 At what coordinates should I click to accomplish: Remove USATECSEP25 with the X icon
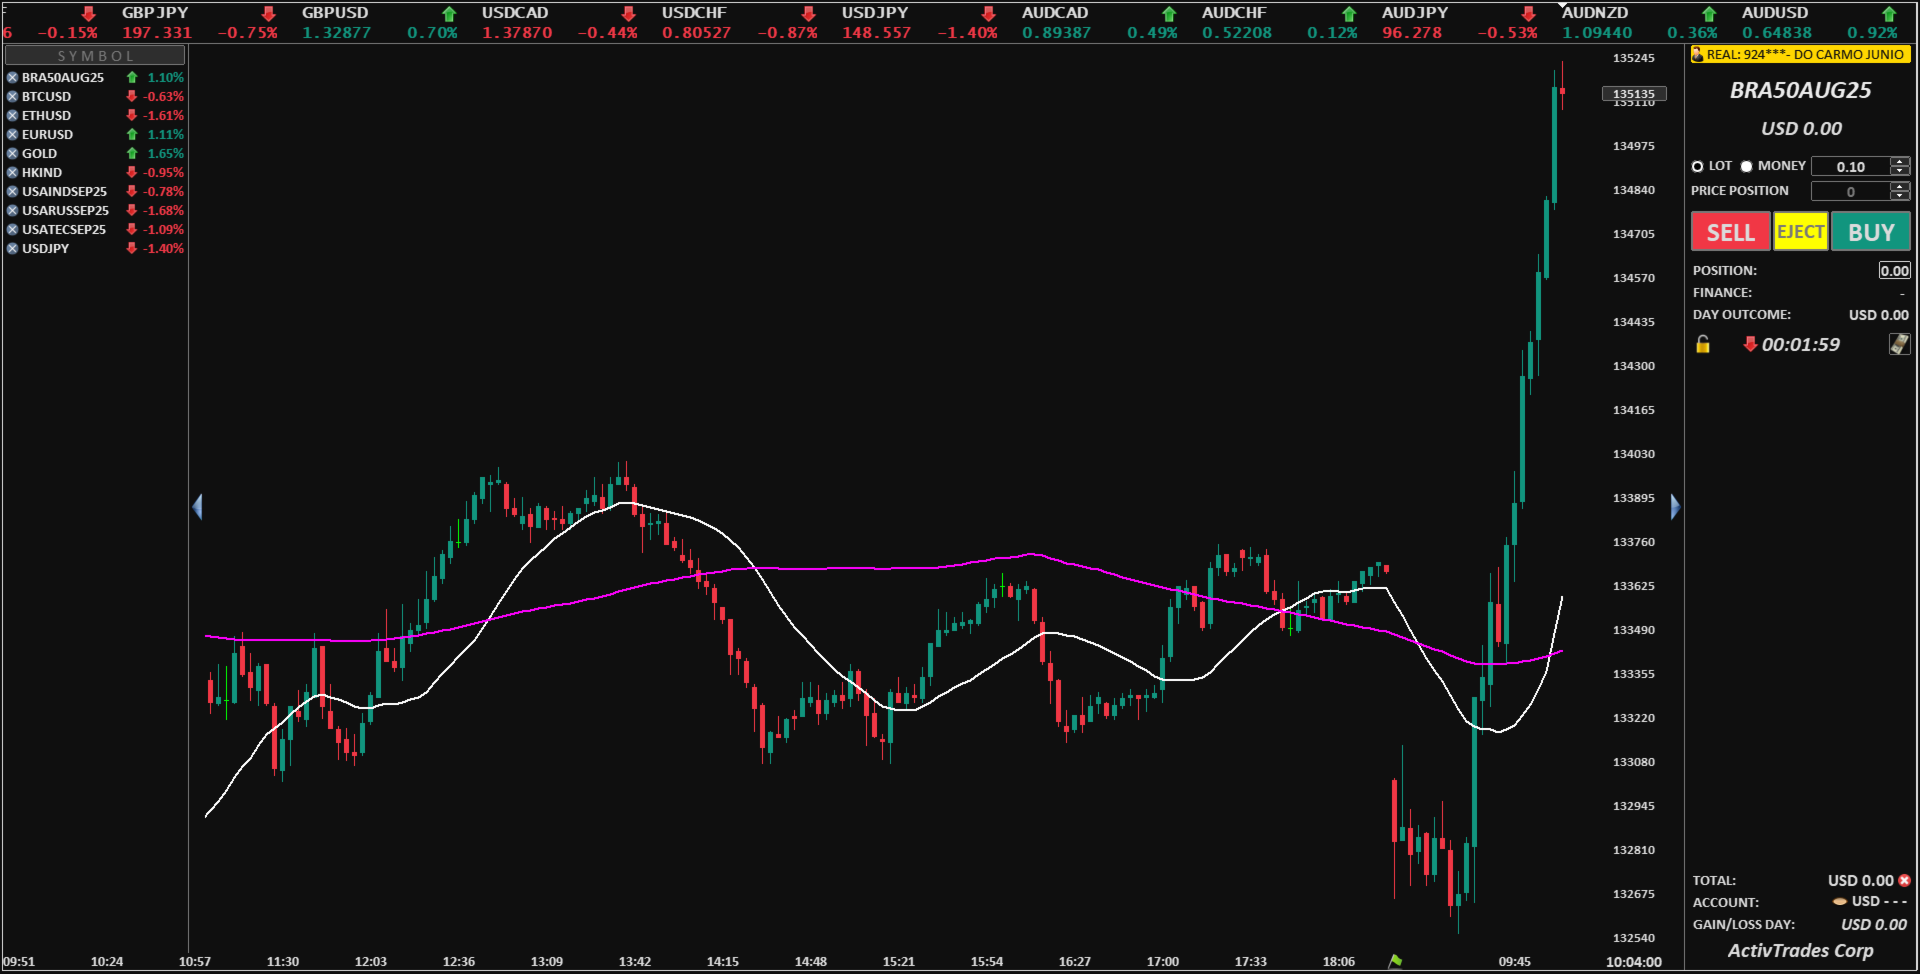pyautogui.click(x=12, y=229)
